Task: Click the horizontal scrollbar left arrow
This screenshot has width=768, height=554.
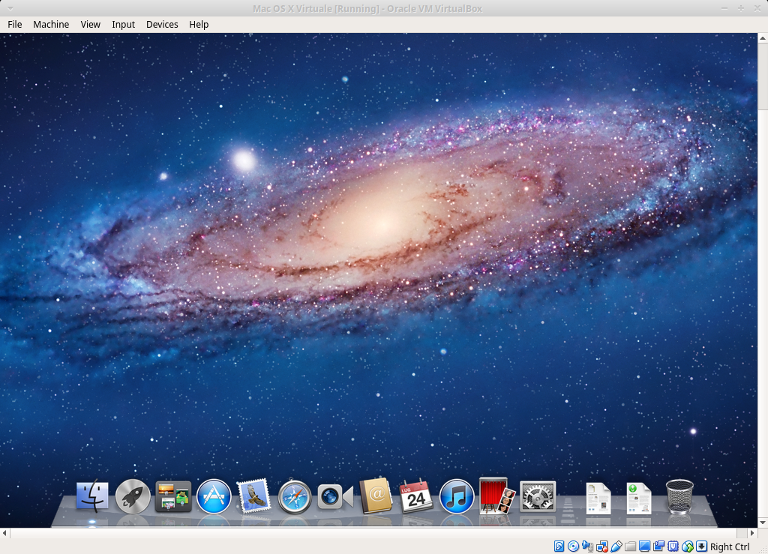Action: pos(4,532)
